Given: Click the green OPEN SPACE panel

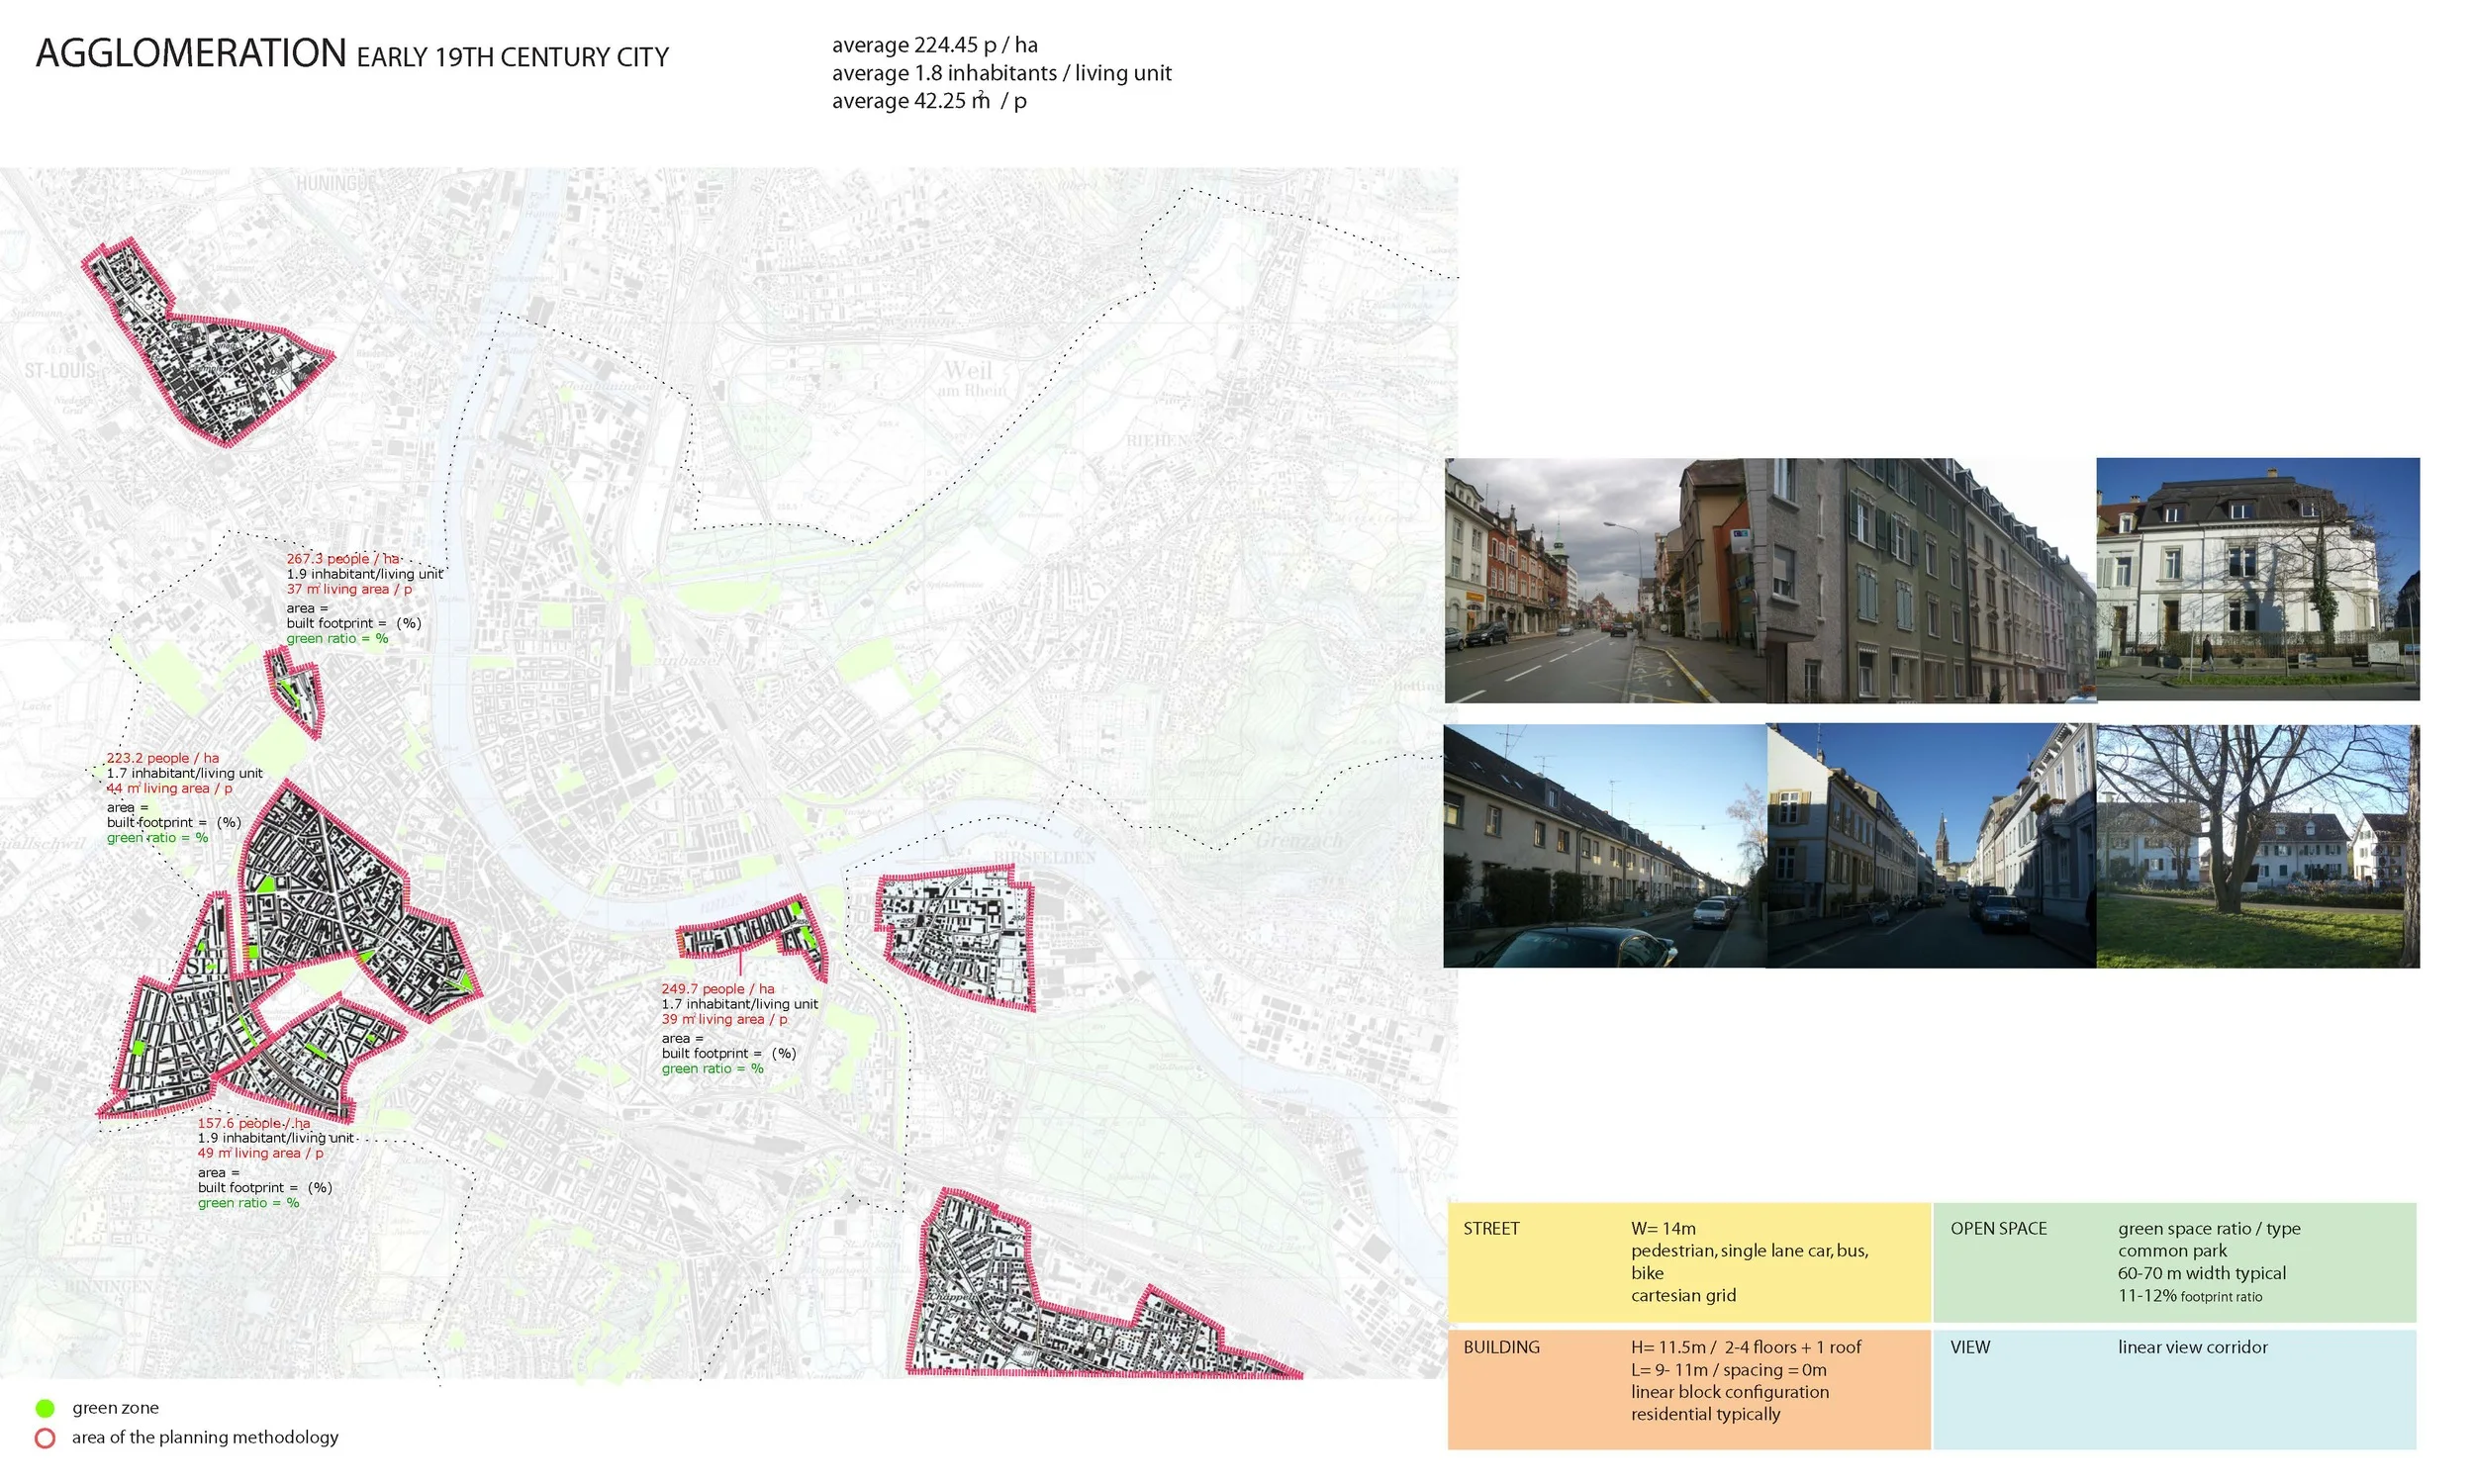Looking at the screenshot, I should [2174, 1262].
